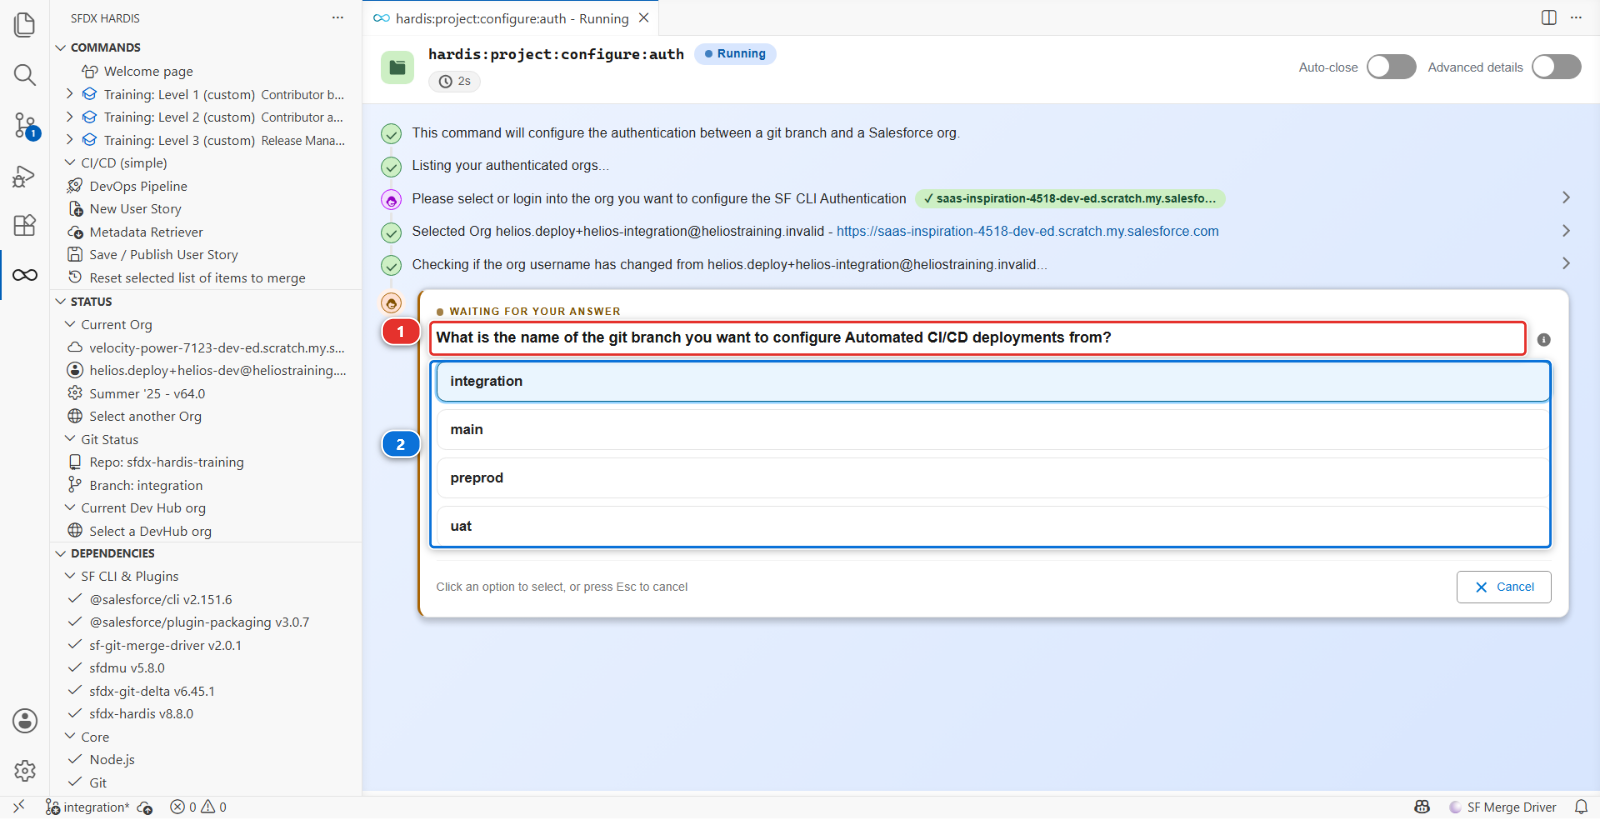Select the uat branch option
The width and height of the screenshot is (1600, 819).
click(x=991, y=526)
